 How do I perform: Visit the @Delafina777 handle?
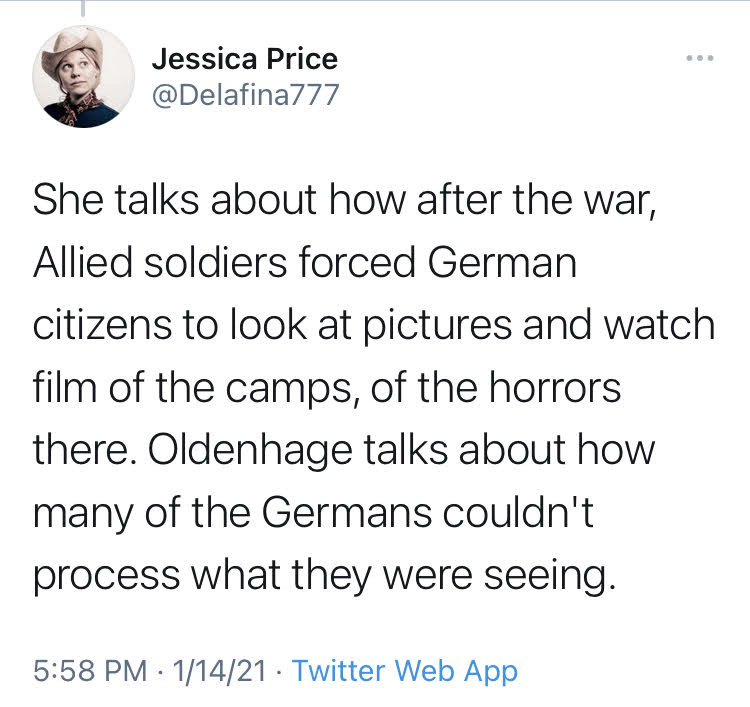pos(245,95)
